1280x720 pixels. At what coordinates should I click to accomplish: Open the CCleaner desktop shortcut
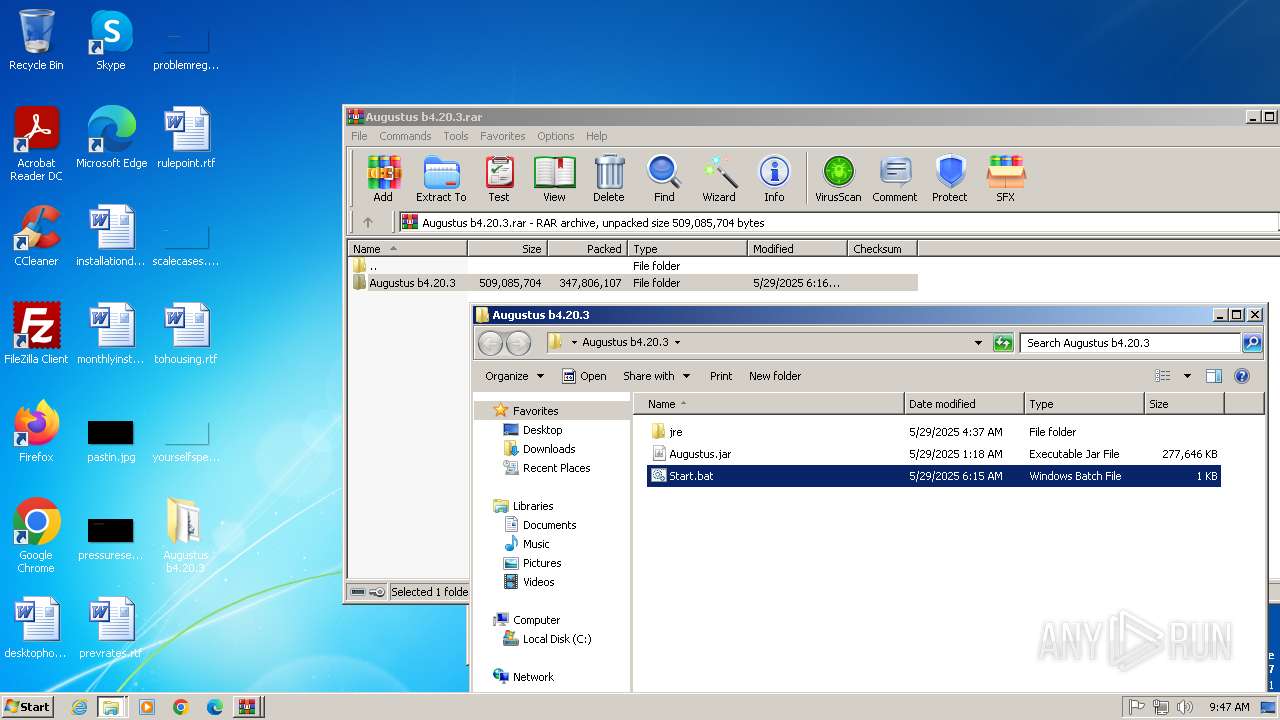coord(36,236)
